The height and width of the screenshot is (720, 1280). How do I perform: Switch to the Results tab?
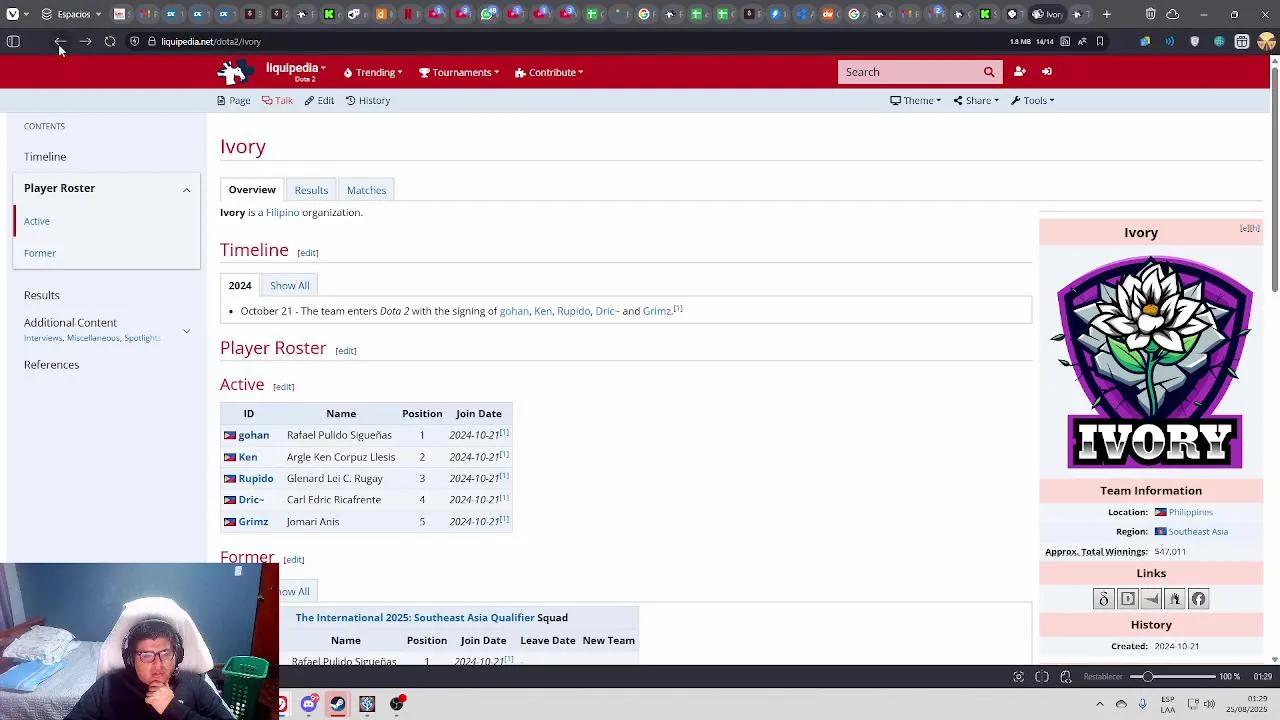311,190
